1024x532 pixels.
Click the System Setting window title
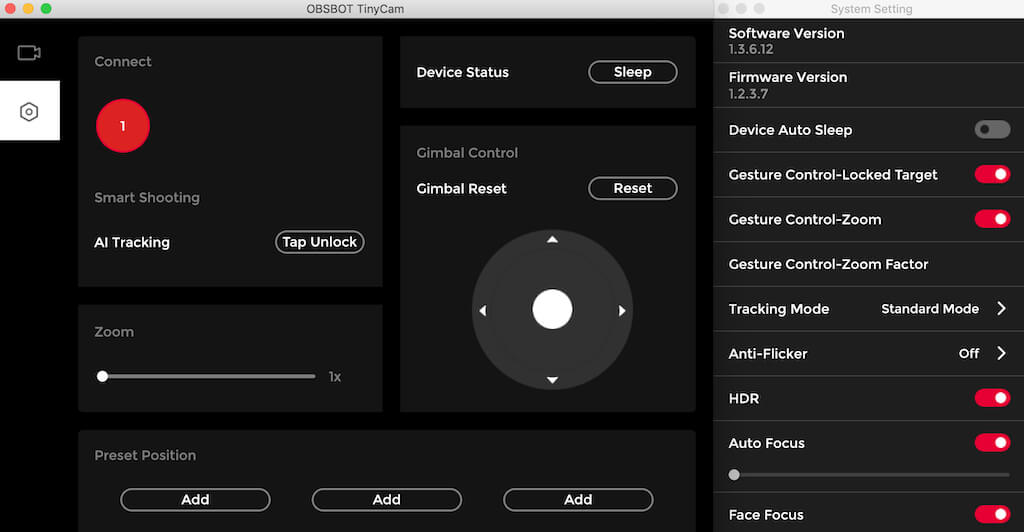(871, 9)
